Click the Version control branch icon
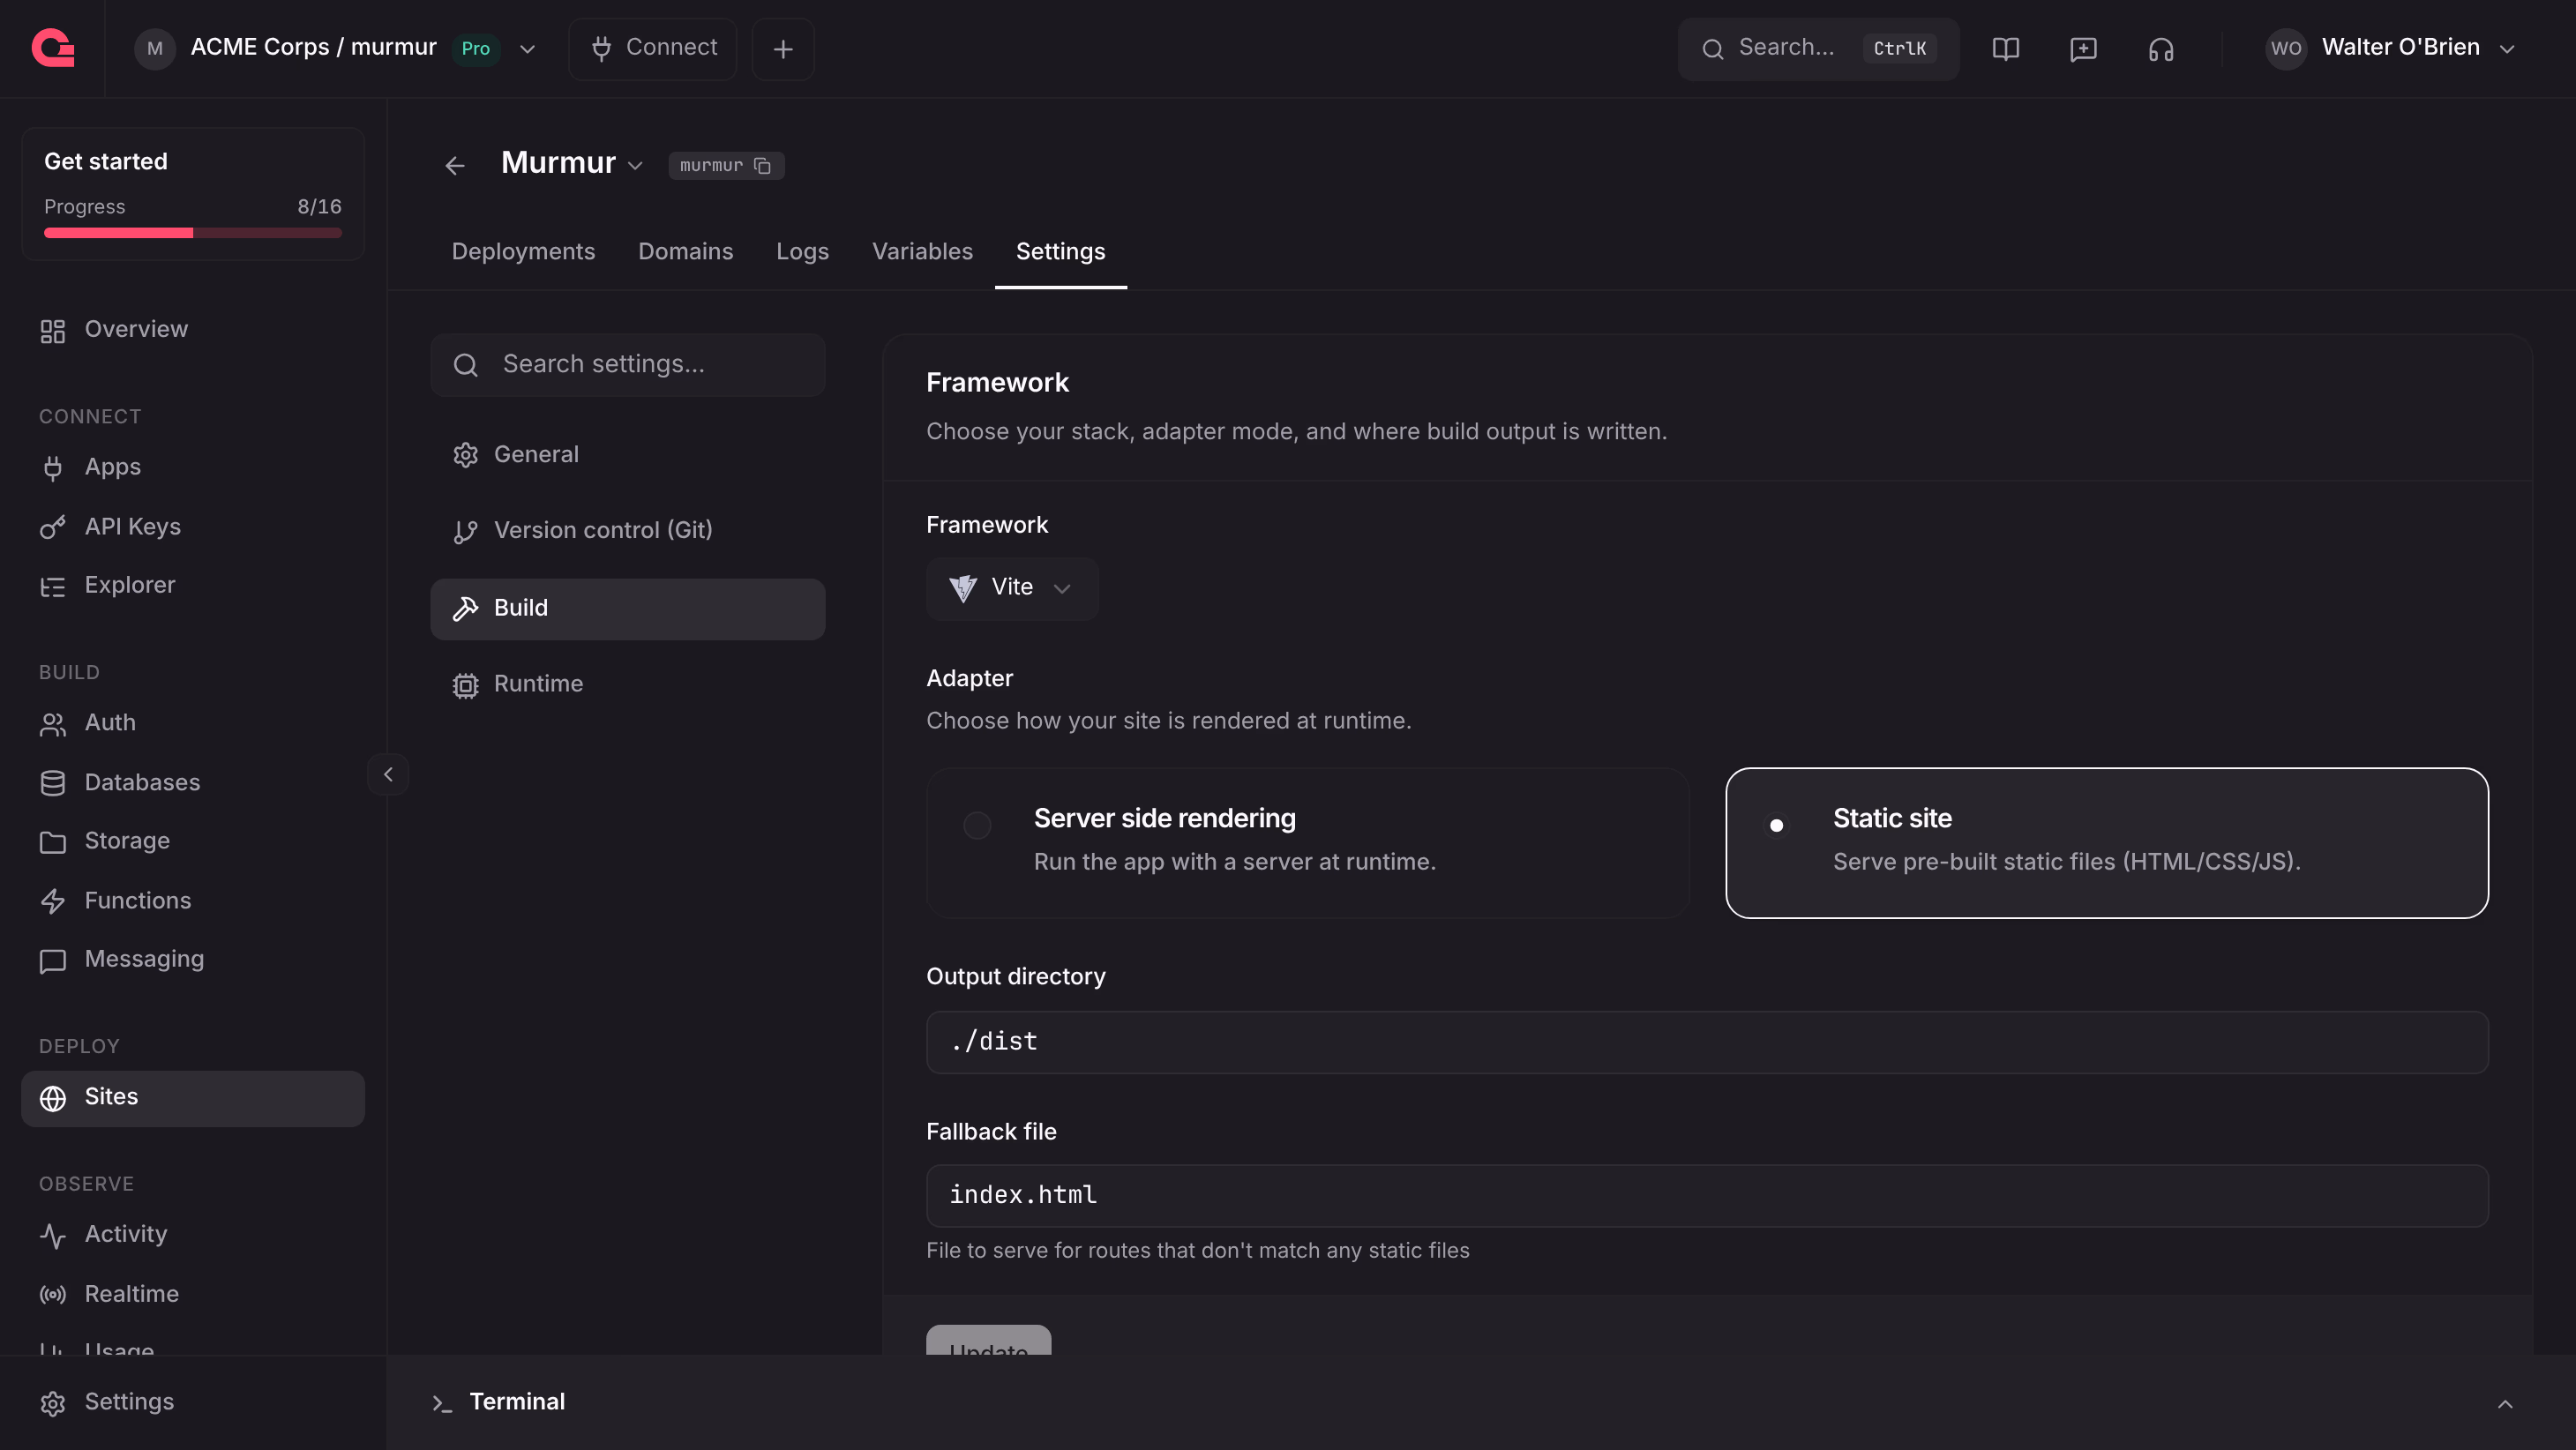The width and height of the screenshot is (2576, 1450). [465, 531]
